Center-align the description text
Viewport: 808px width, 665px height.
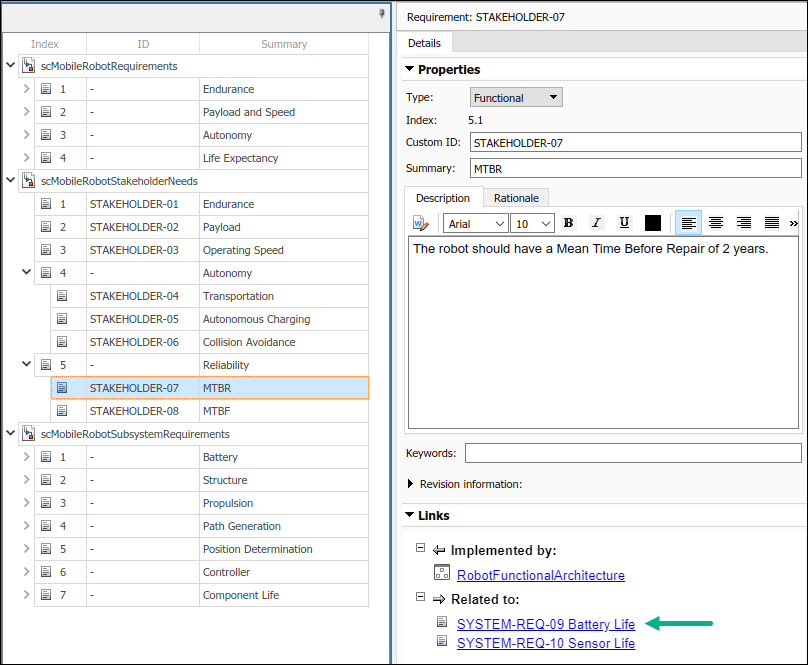pyautogui.click(x=716, y=223)
